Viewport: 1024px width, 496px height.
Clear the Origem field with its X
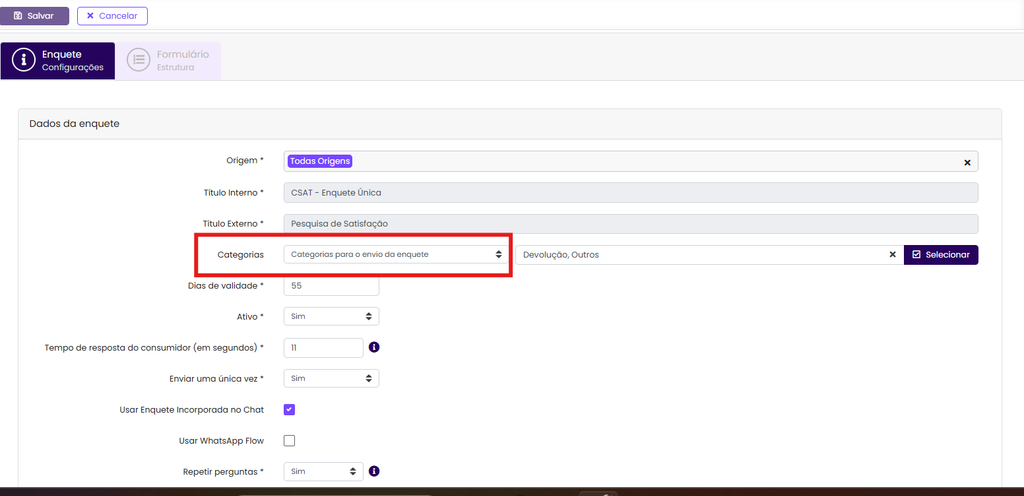967,163
